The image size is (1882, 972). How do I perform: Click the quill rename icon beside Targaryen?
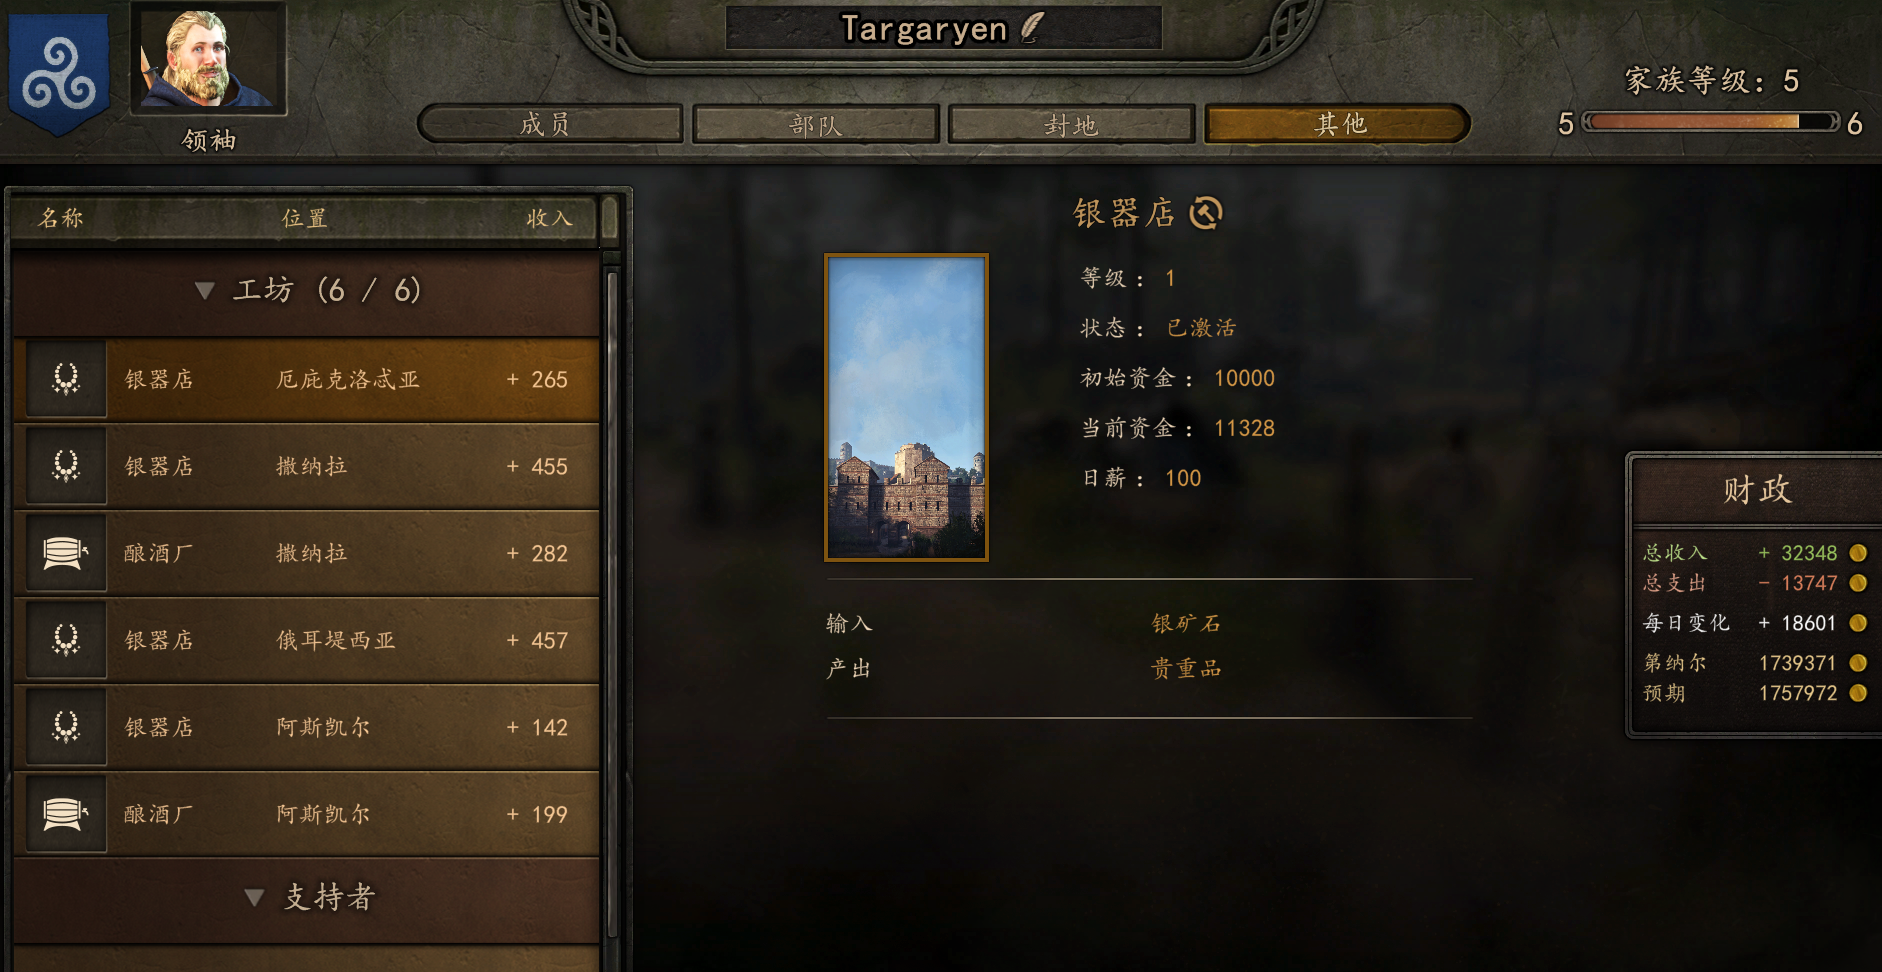coord(1032,27)
